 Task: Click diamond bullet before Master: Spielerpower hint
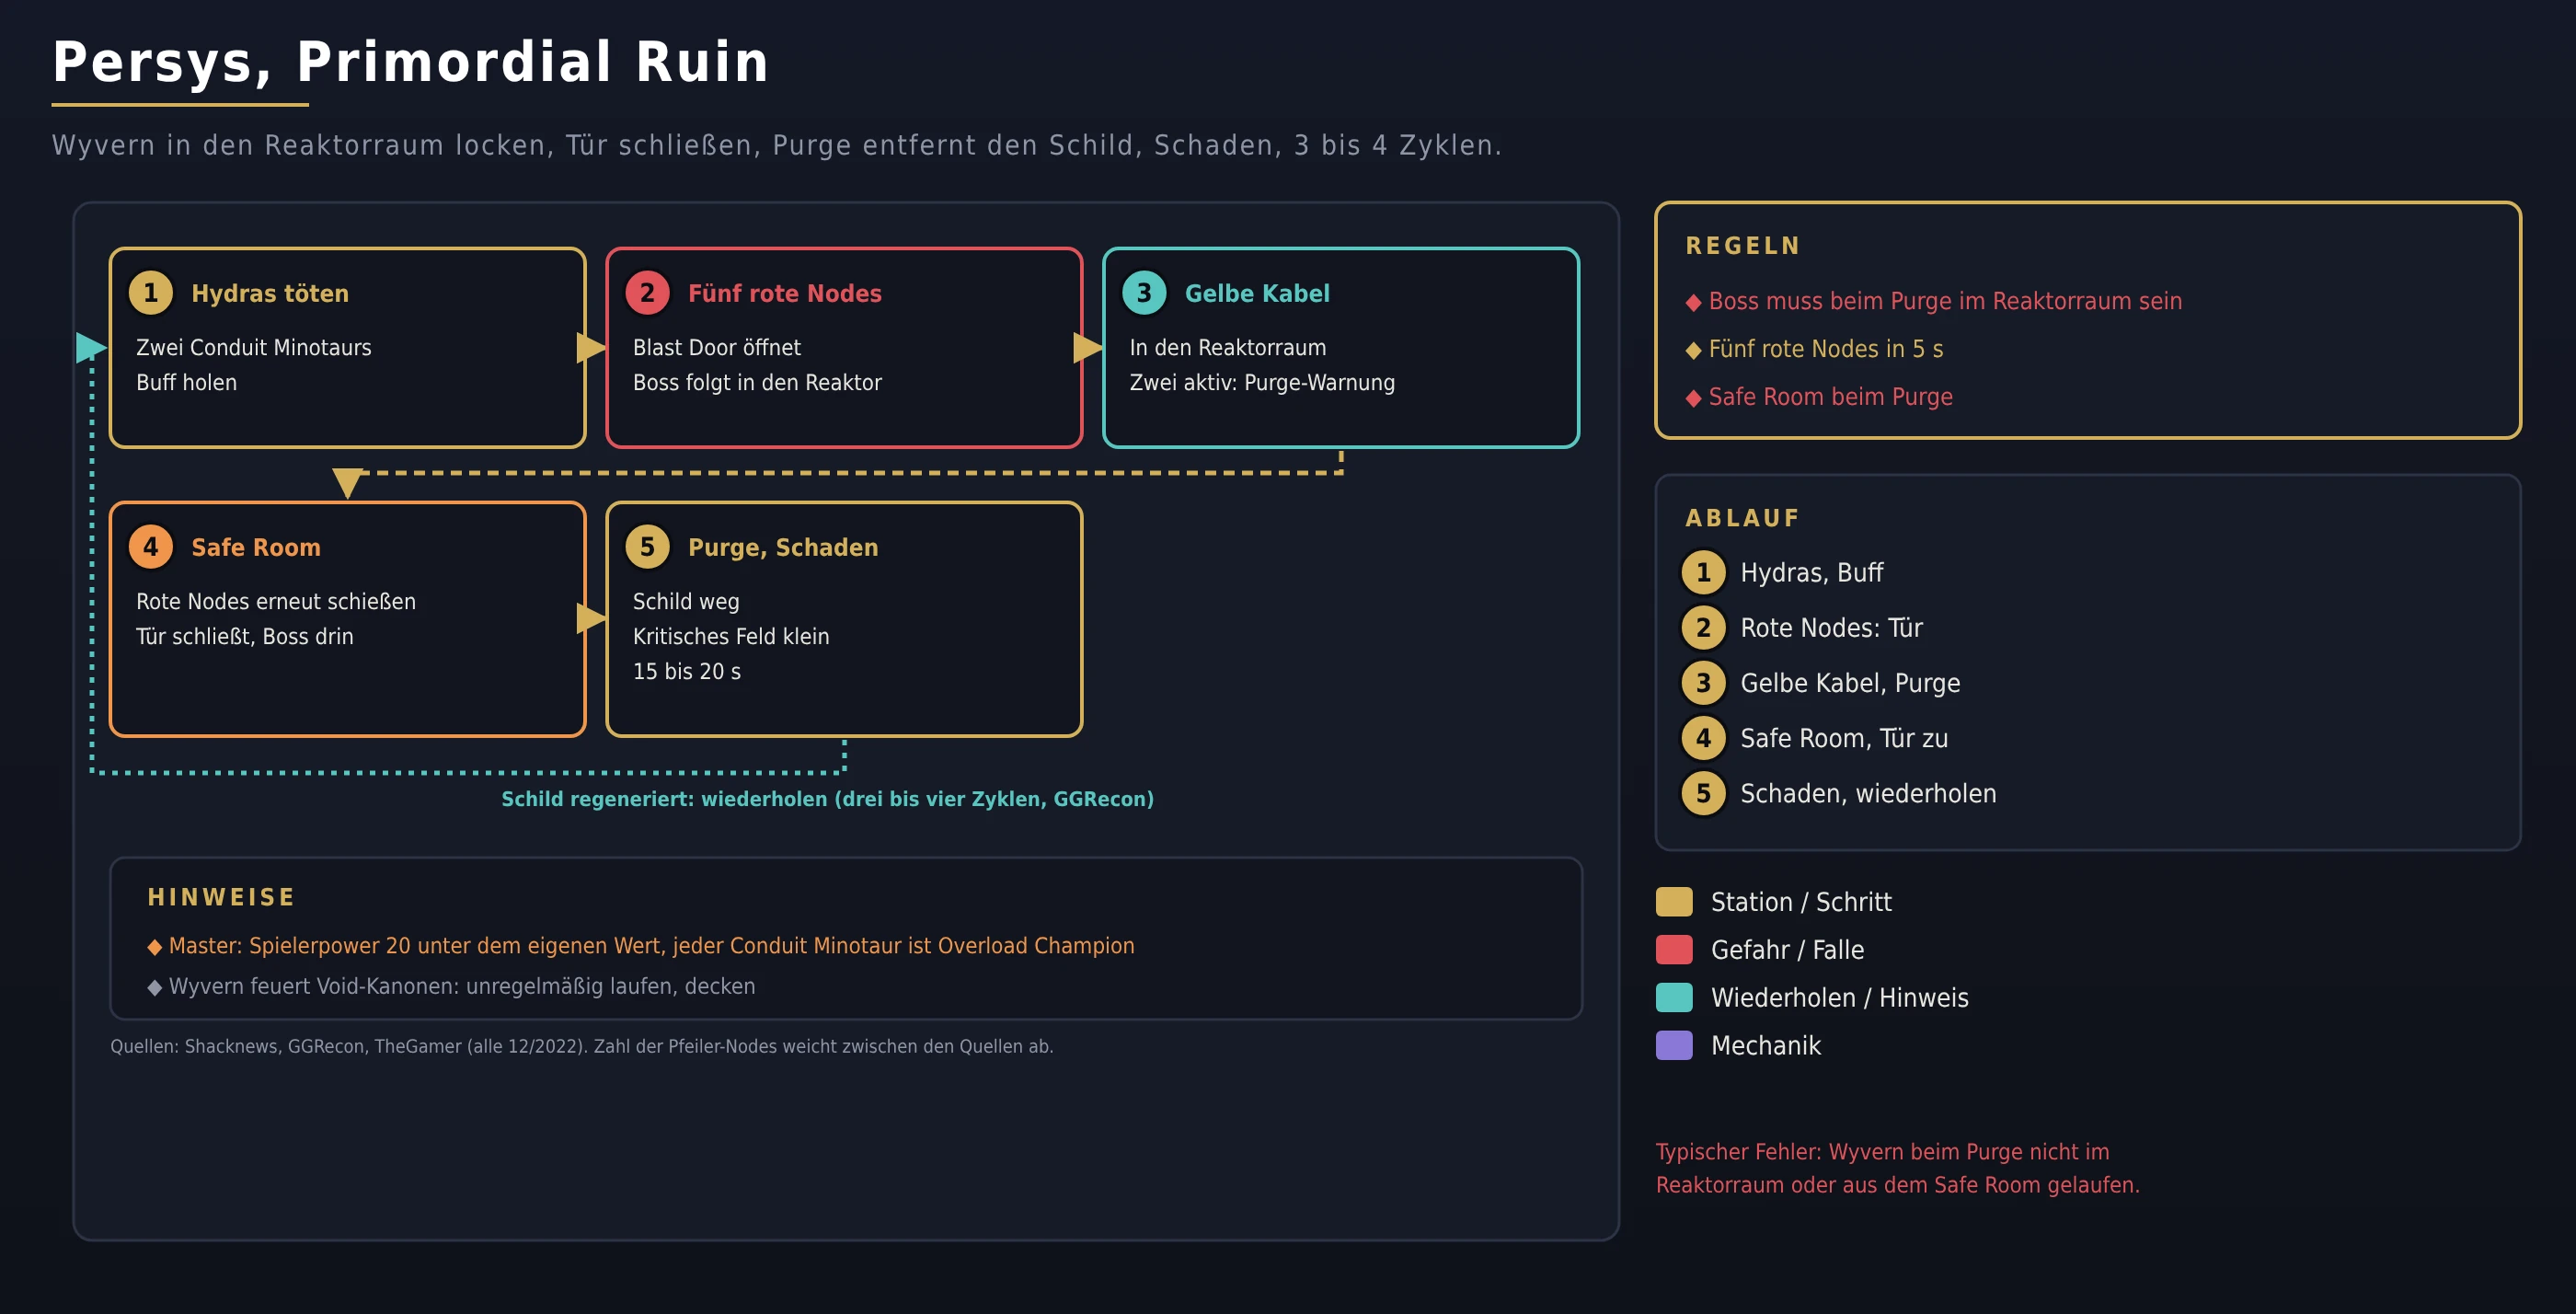pos(154,946)
